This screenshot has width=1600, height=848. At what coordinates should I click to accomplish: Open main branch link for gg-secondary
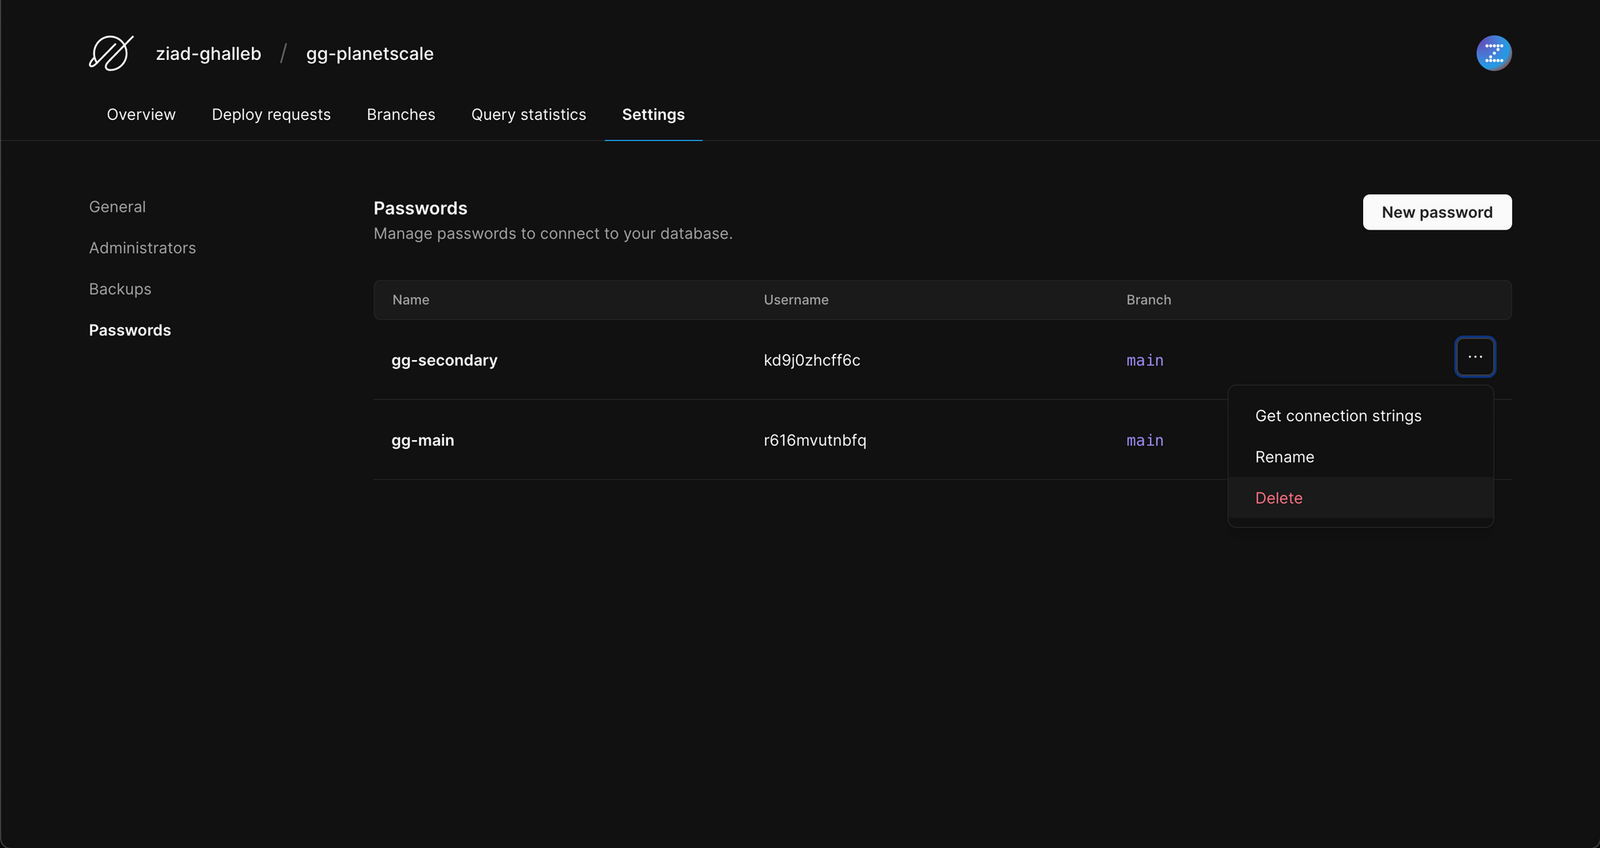[1145, 361]
